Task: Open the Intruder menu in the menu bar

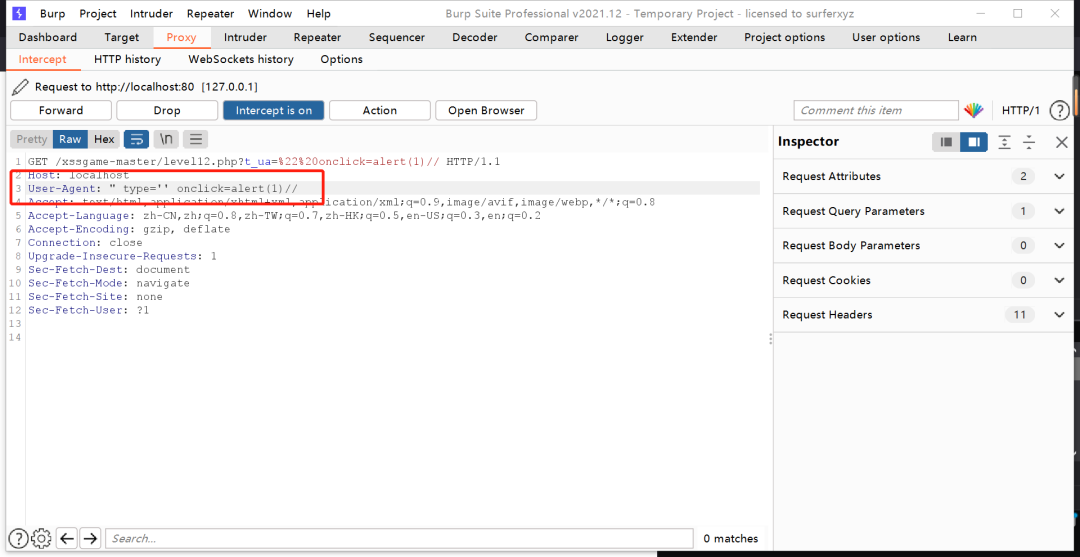Action: tap(152, 13)
